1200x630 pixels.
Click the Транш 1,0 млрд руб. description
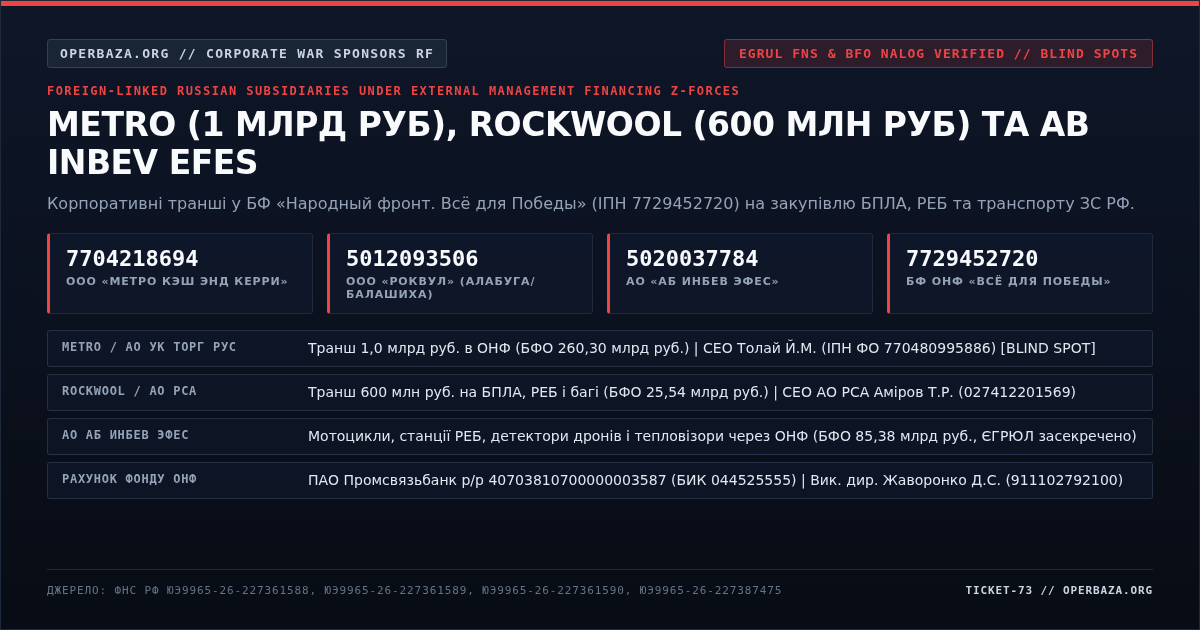[702, 348]
